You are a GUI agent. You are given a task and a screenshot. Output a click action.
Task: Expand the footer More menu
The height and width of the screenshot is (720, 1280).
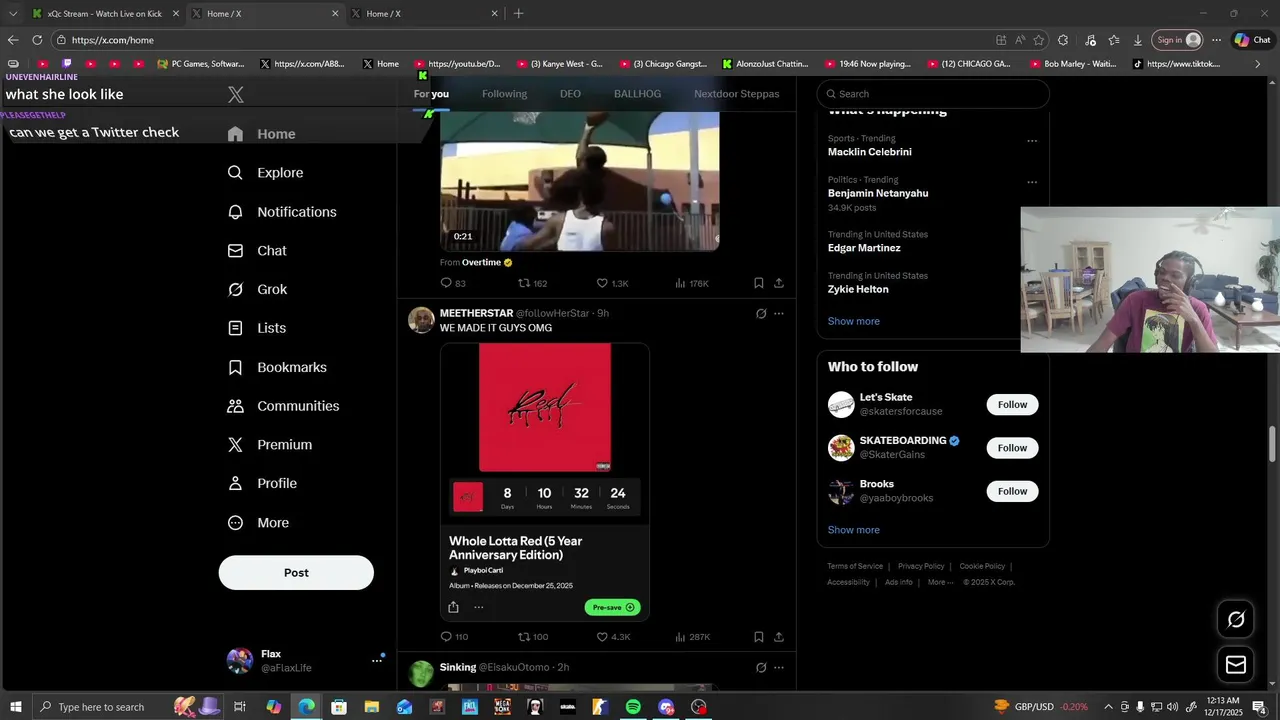point(940,582)
